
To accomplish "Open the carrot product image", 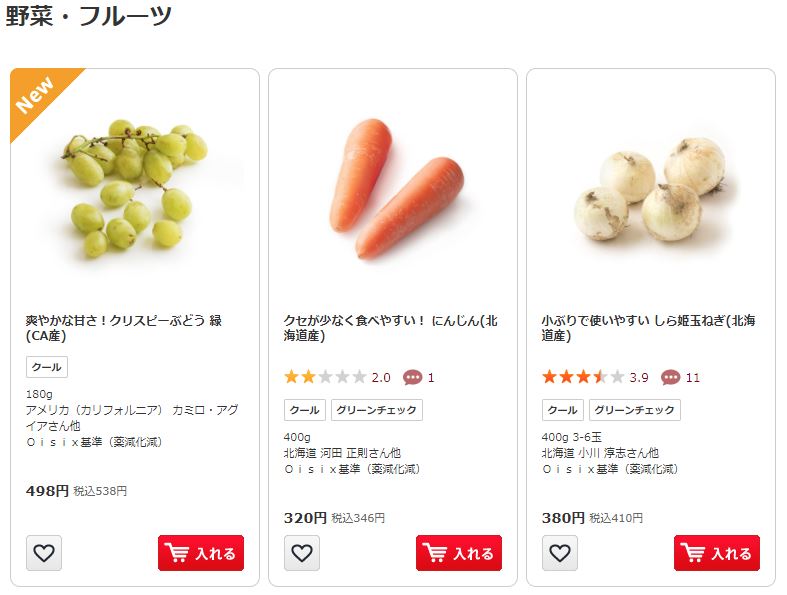I will 394,188.
